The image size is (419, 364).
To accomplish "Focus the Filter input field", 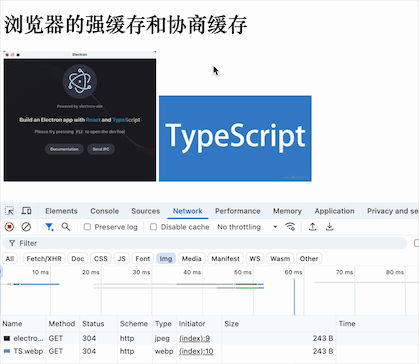I will coord(205,243).
